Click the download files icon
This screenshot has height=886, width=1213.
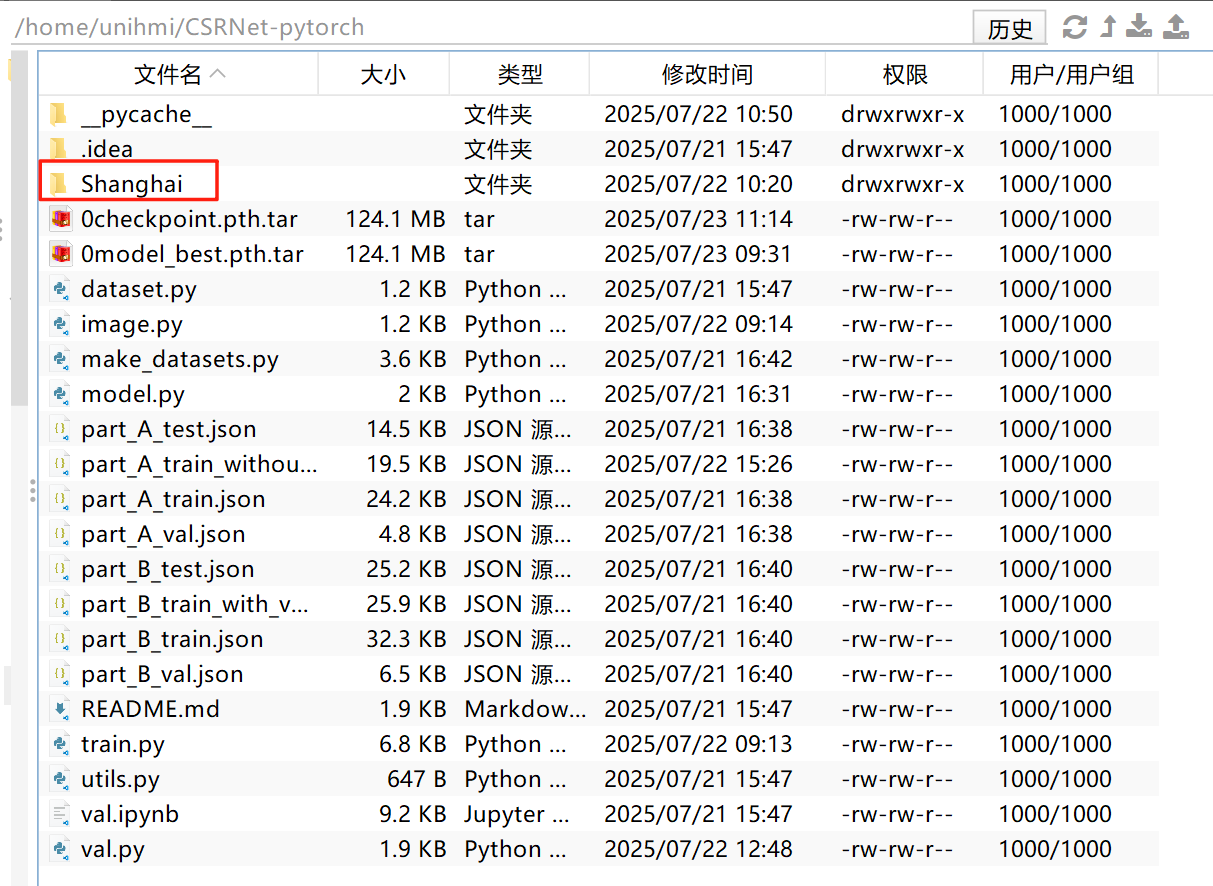pos(1139,28)
